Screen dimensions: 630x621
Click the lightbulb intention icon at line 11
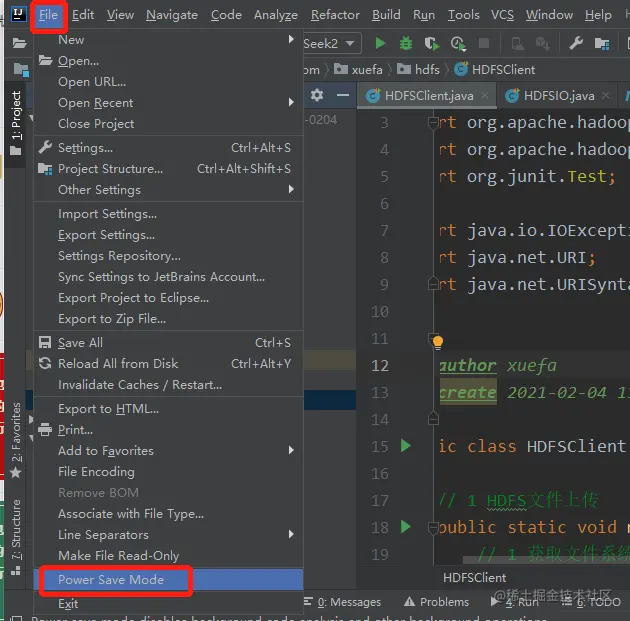(x=438, y=342)
